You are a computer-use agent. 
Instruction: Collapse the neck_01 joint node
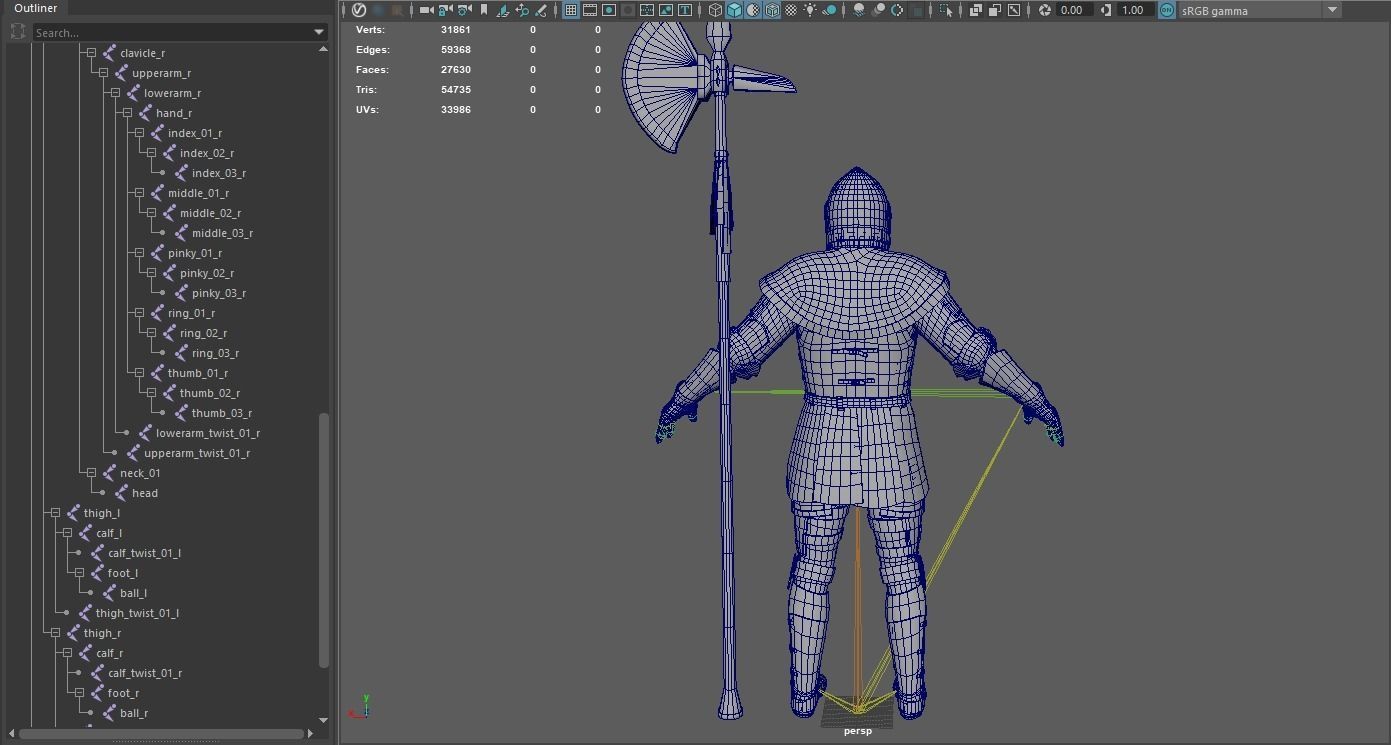[x=91, y=473]
